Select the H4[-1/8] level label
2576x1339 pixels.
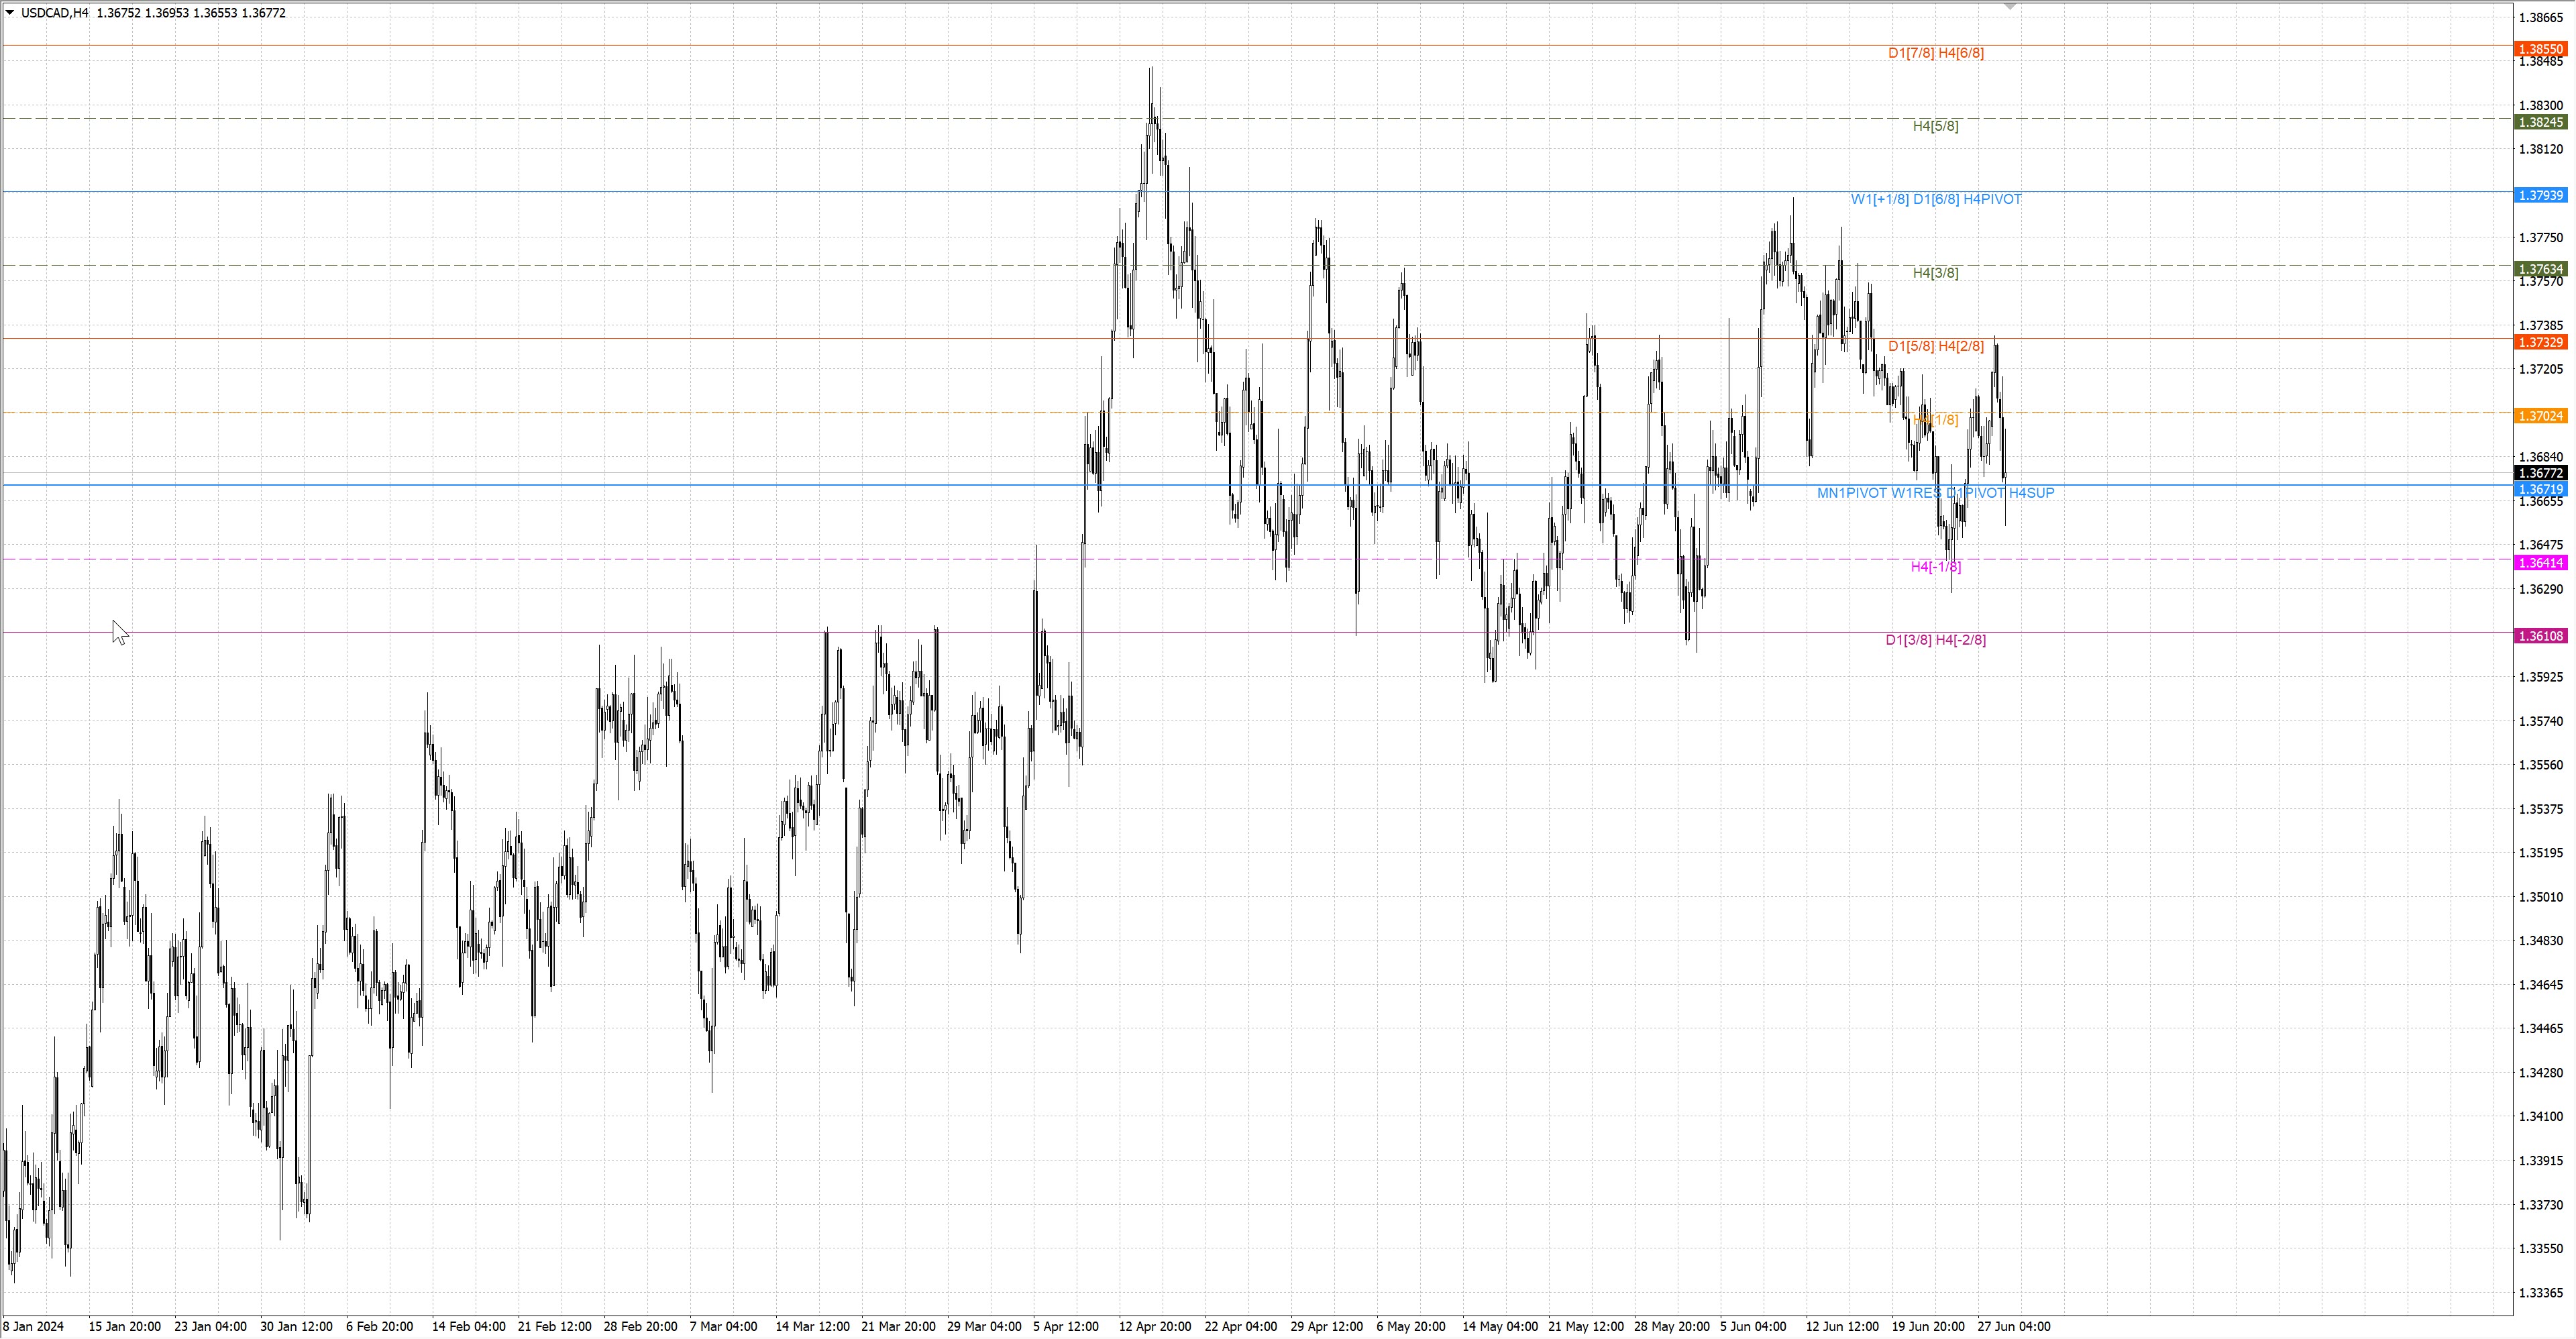tap(1935, 567)
